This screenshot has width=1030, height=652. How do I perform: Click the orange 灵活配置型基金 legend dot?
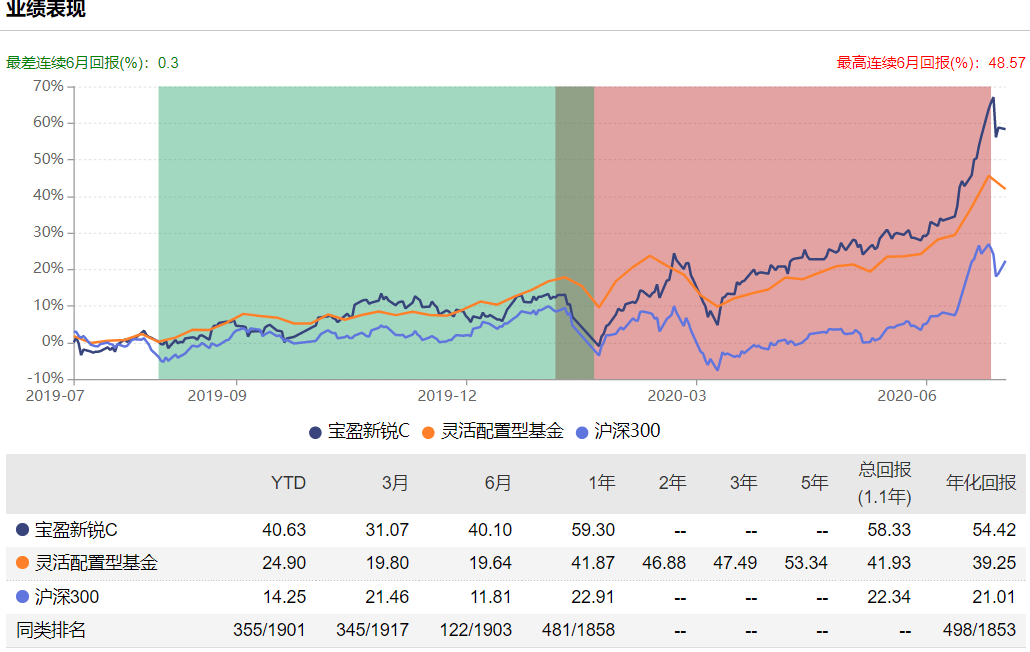pyautogui.click(x=428, y=433)
